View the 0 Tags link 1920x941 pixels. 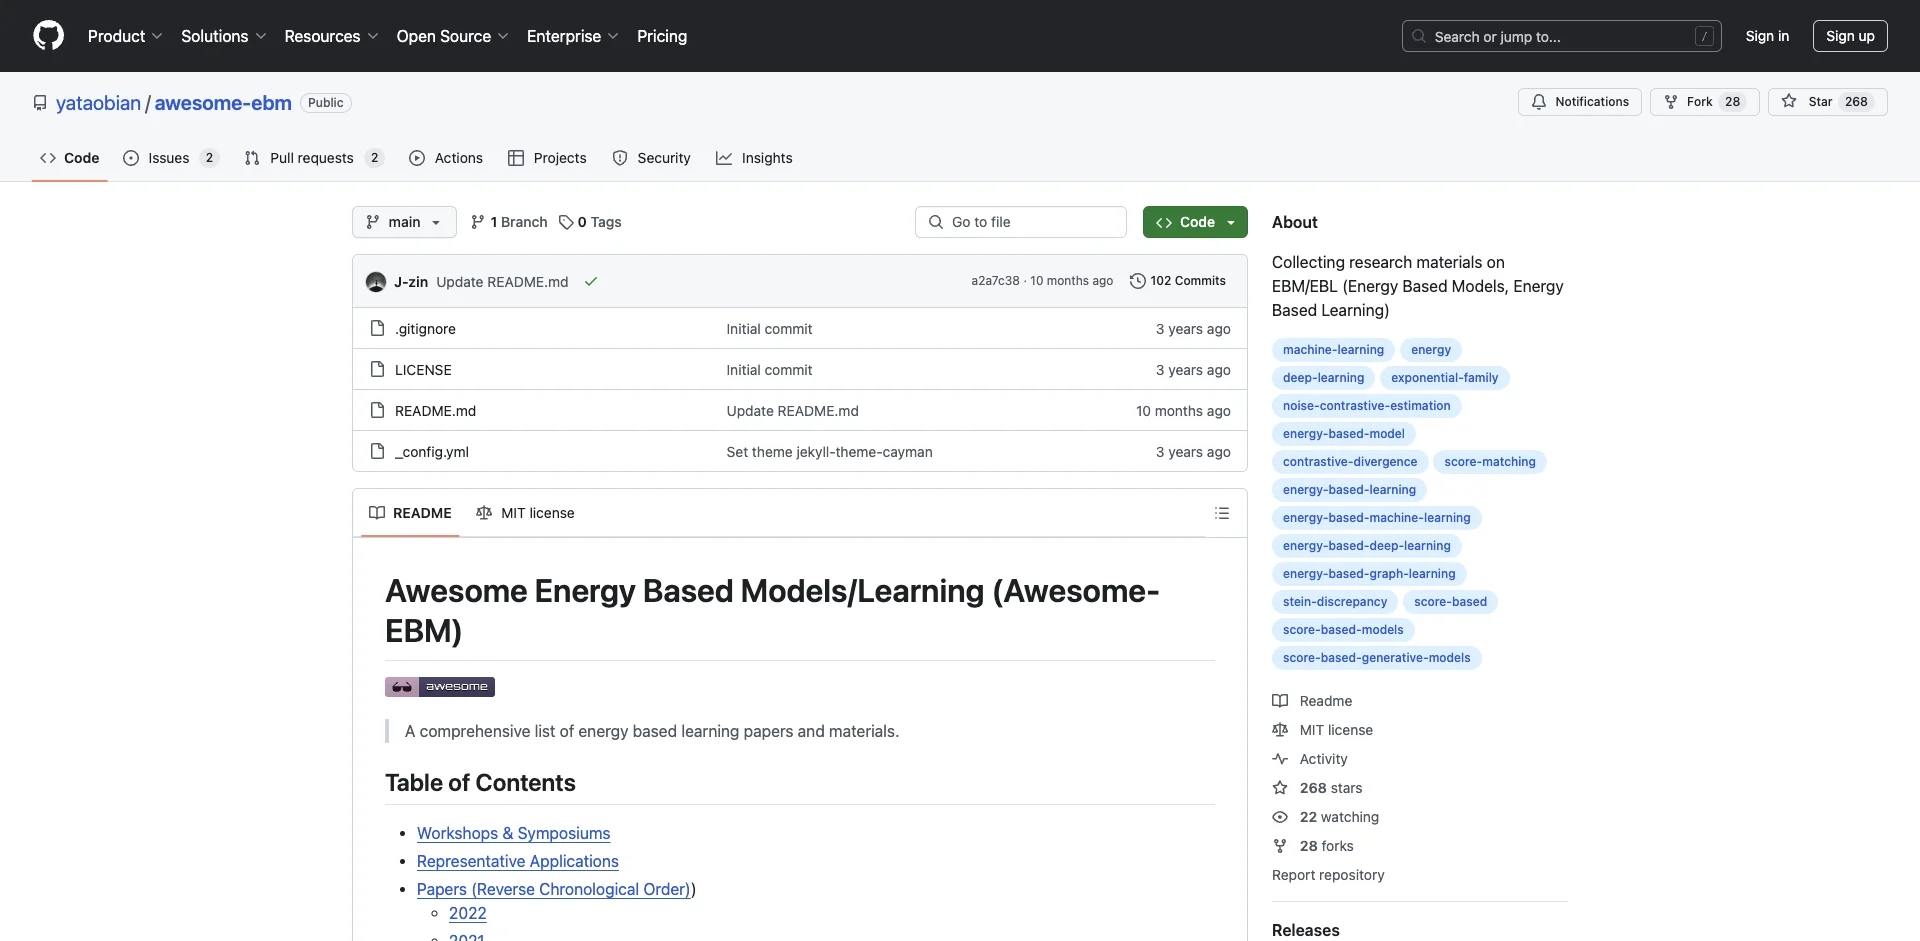coord(590,222)
